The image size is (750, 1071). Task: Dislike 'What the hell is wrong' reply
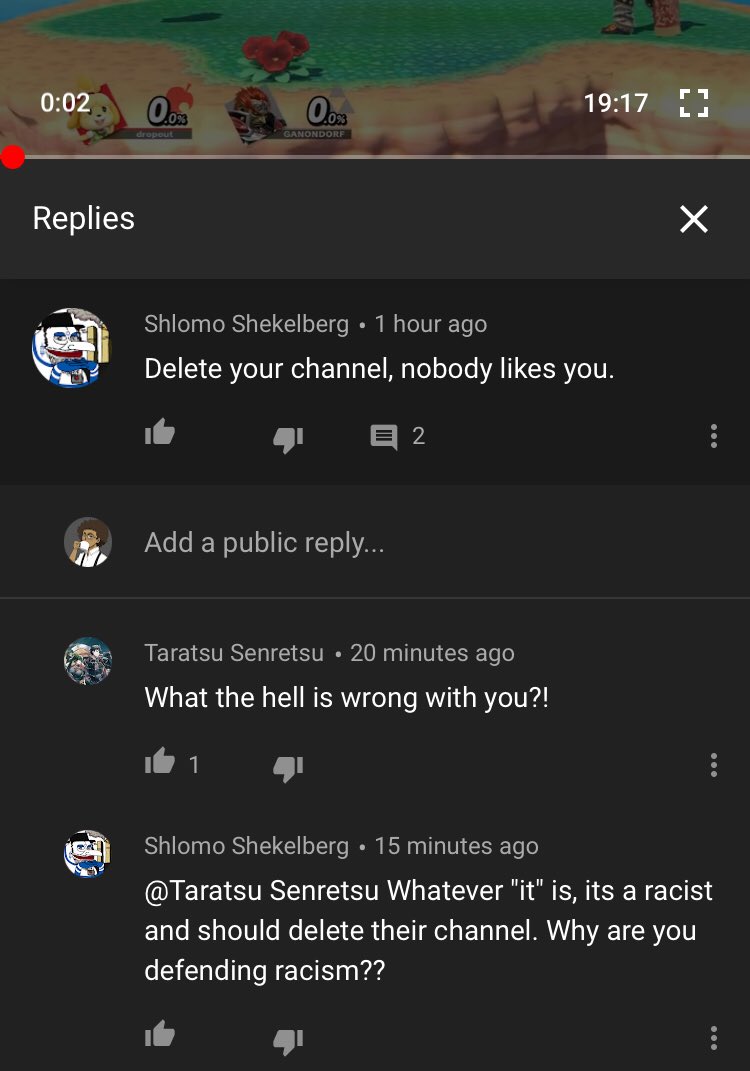(288, 768)
